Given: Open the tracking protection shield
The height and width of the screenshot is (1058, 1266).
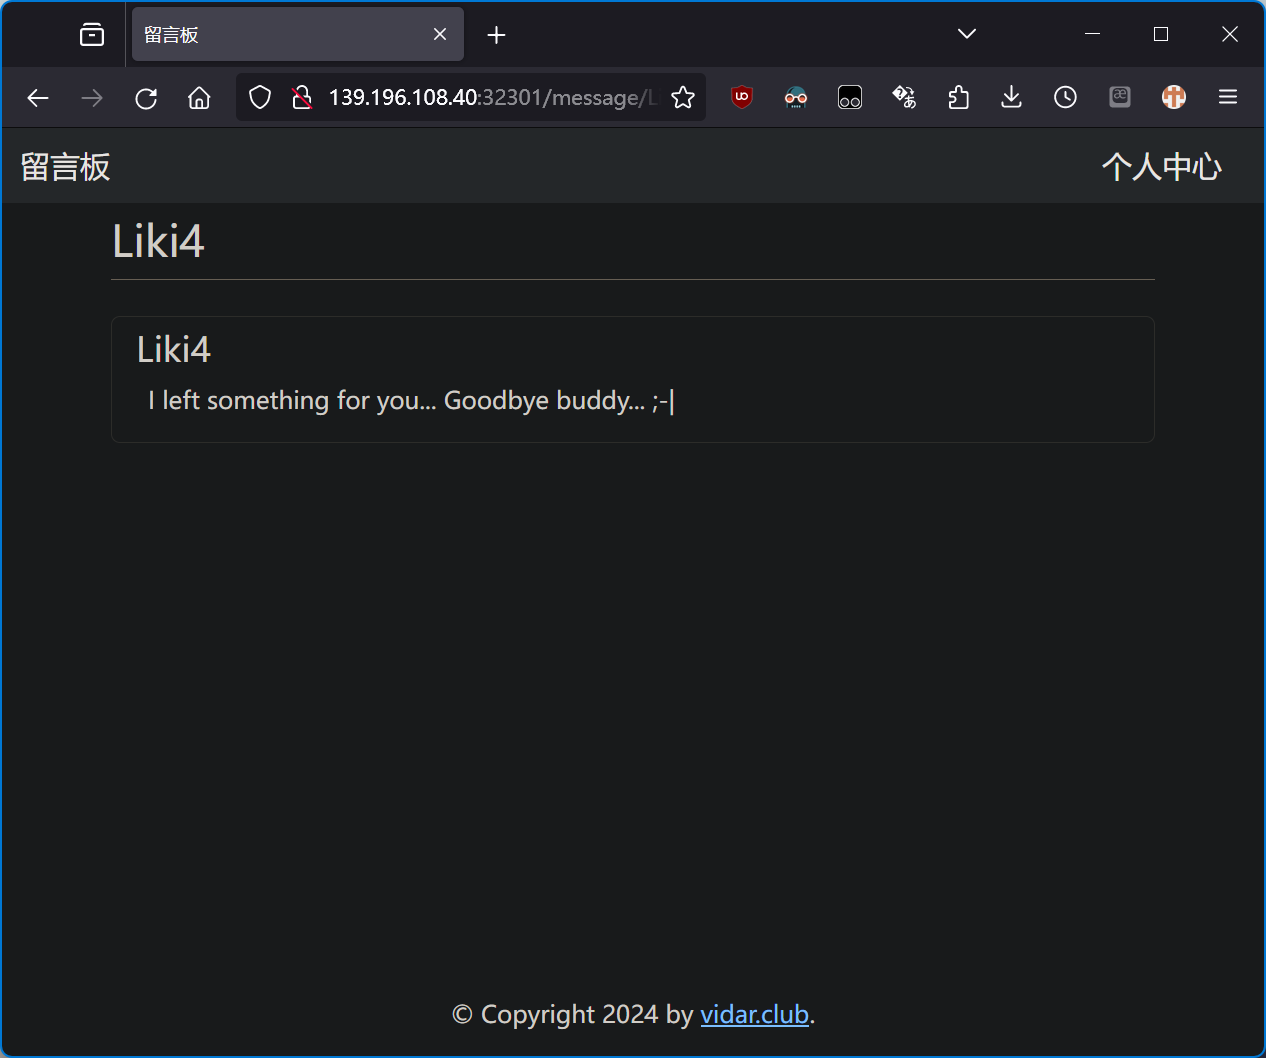Looking at the screenshot, I should point(260,97).
